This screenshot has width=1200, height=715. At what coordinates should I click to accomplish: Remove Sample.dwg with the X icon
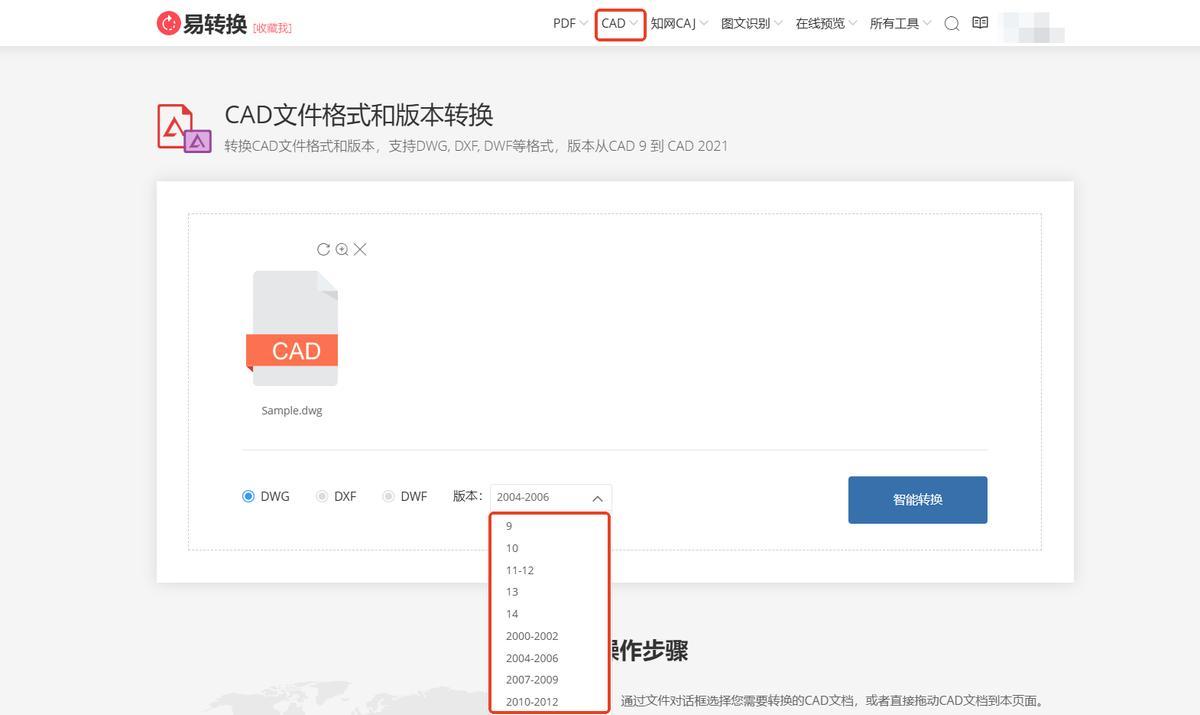coord(360,249)
